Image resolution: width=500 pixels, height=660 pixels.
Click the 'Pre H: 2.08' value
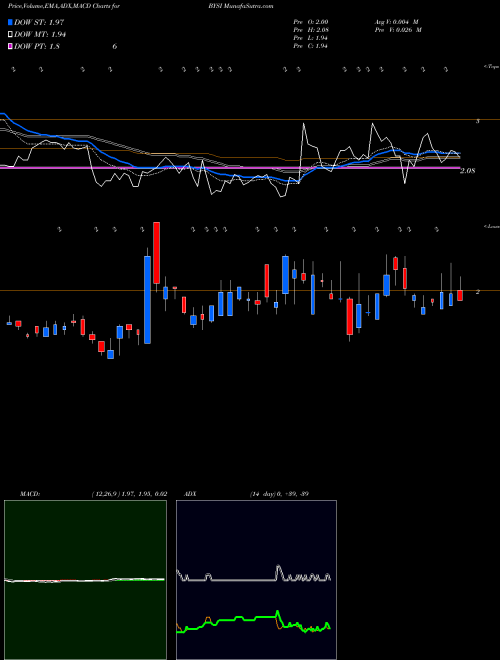click(x=311, y=30)
